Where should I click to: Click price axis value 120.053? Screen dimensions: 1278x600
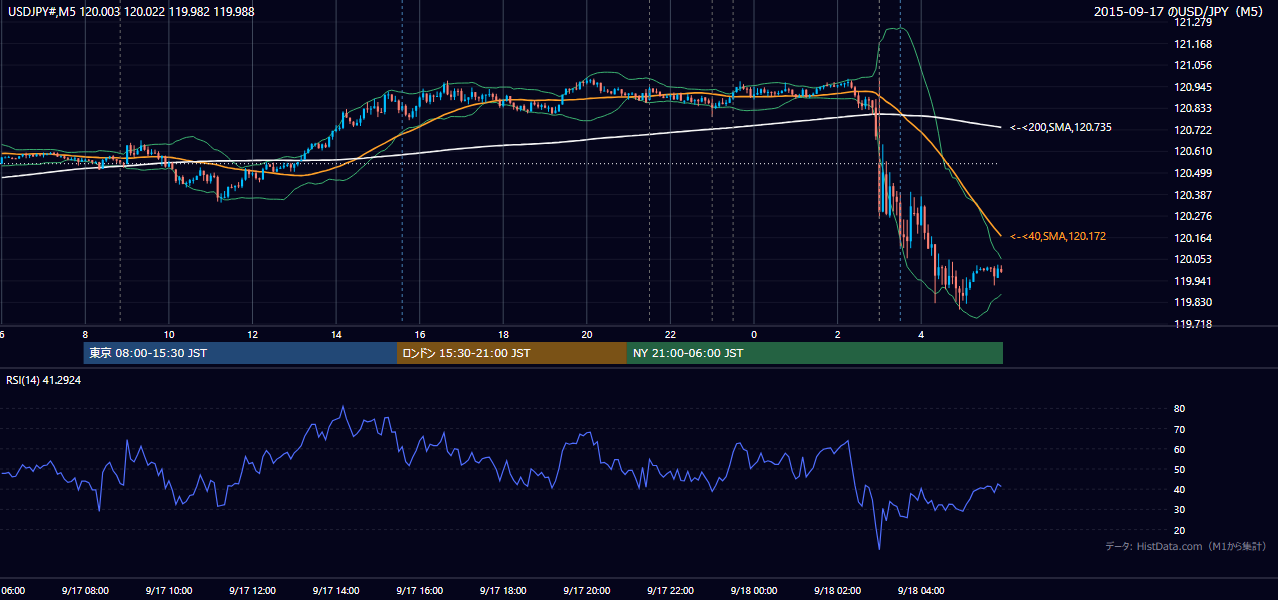point(1193,259)
